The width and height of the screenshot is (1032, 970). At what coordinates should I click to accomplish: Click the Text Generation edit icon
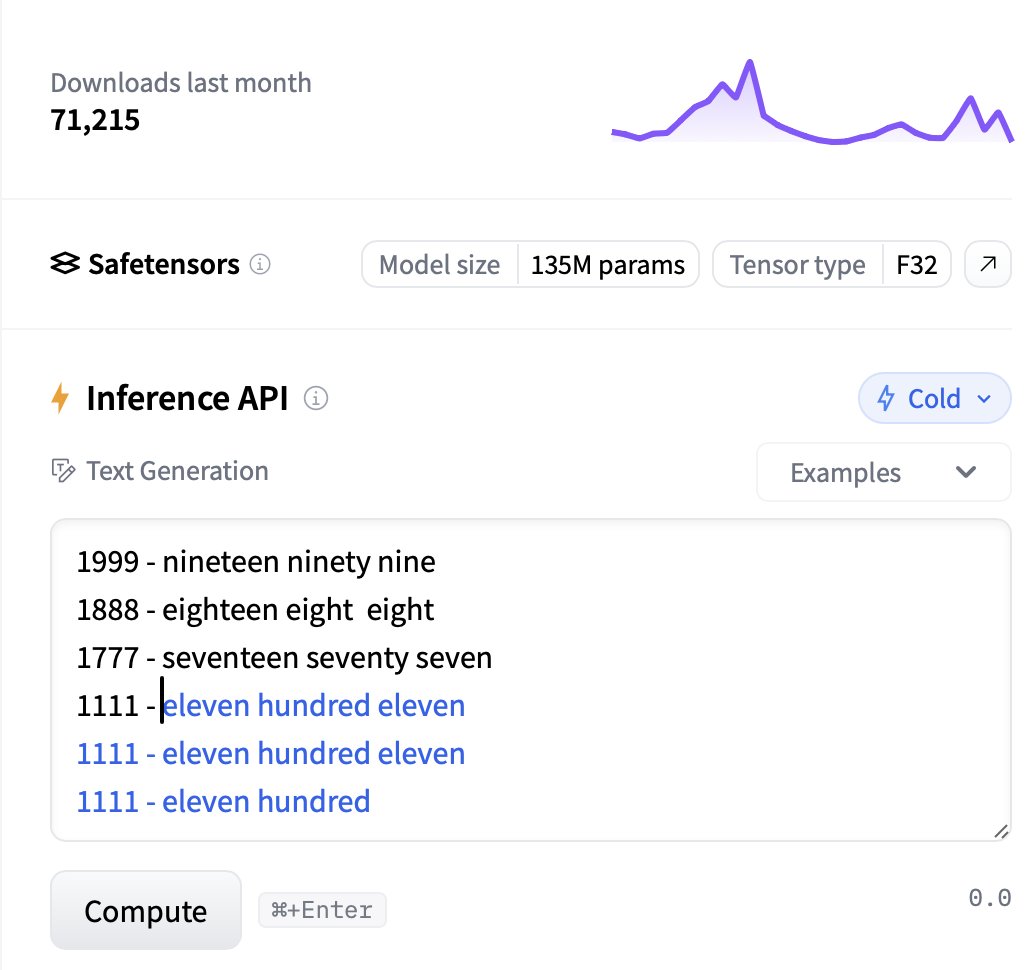(63, 471)
